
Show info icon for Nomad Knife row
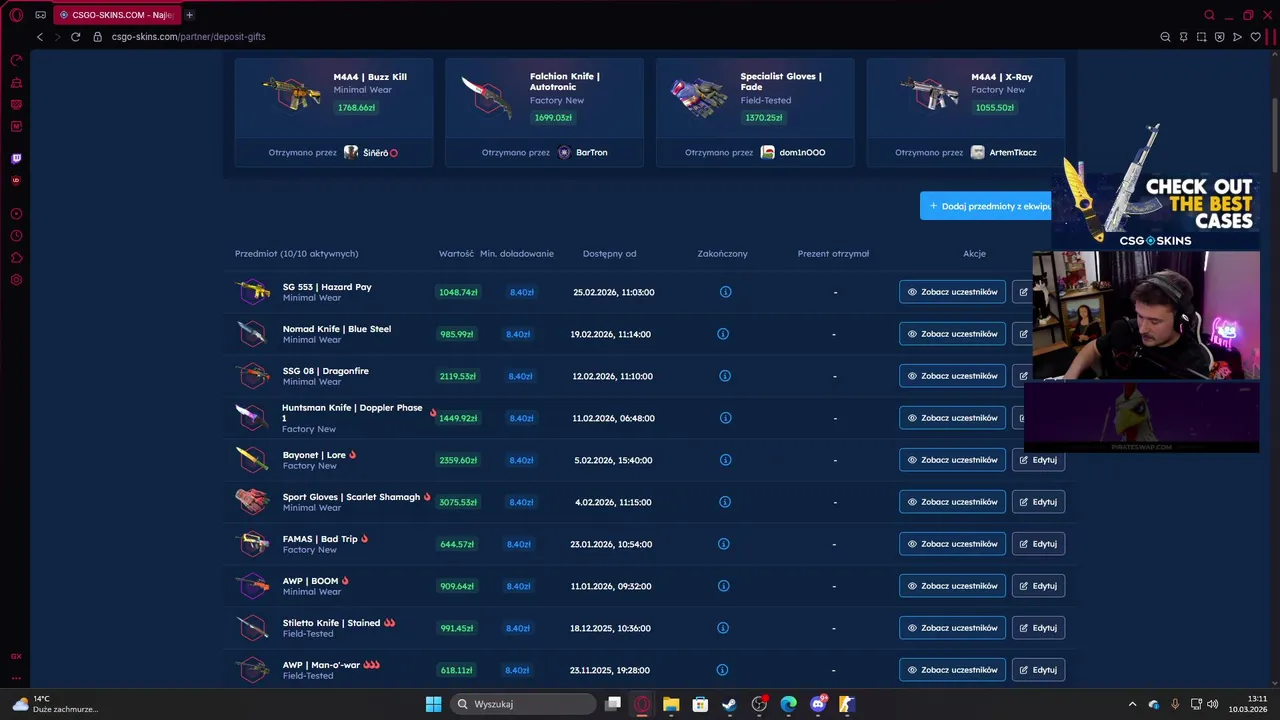[723, 334]
